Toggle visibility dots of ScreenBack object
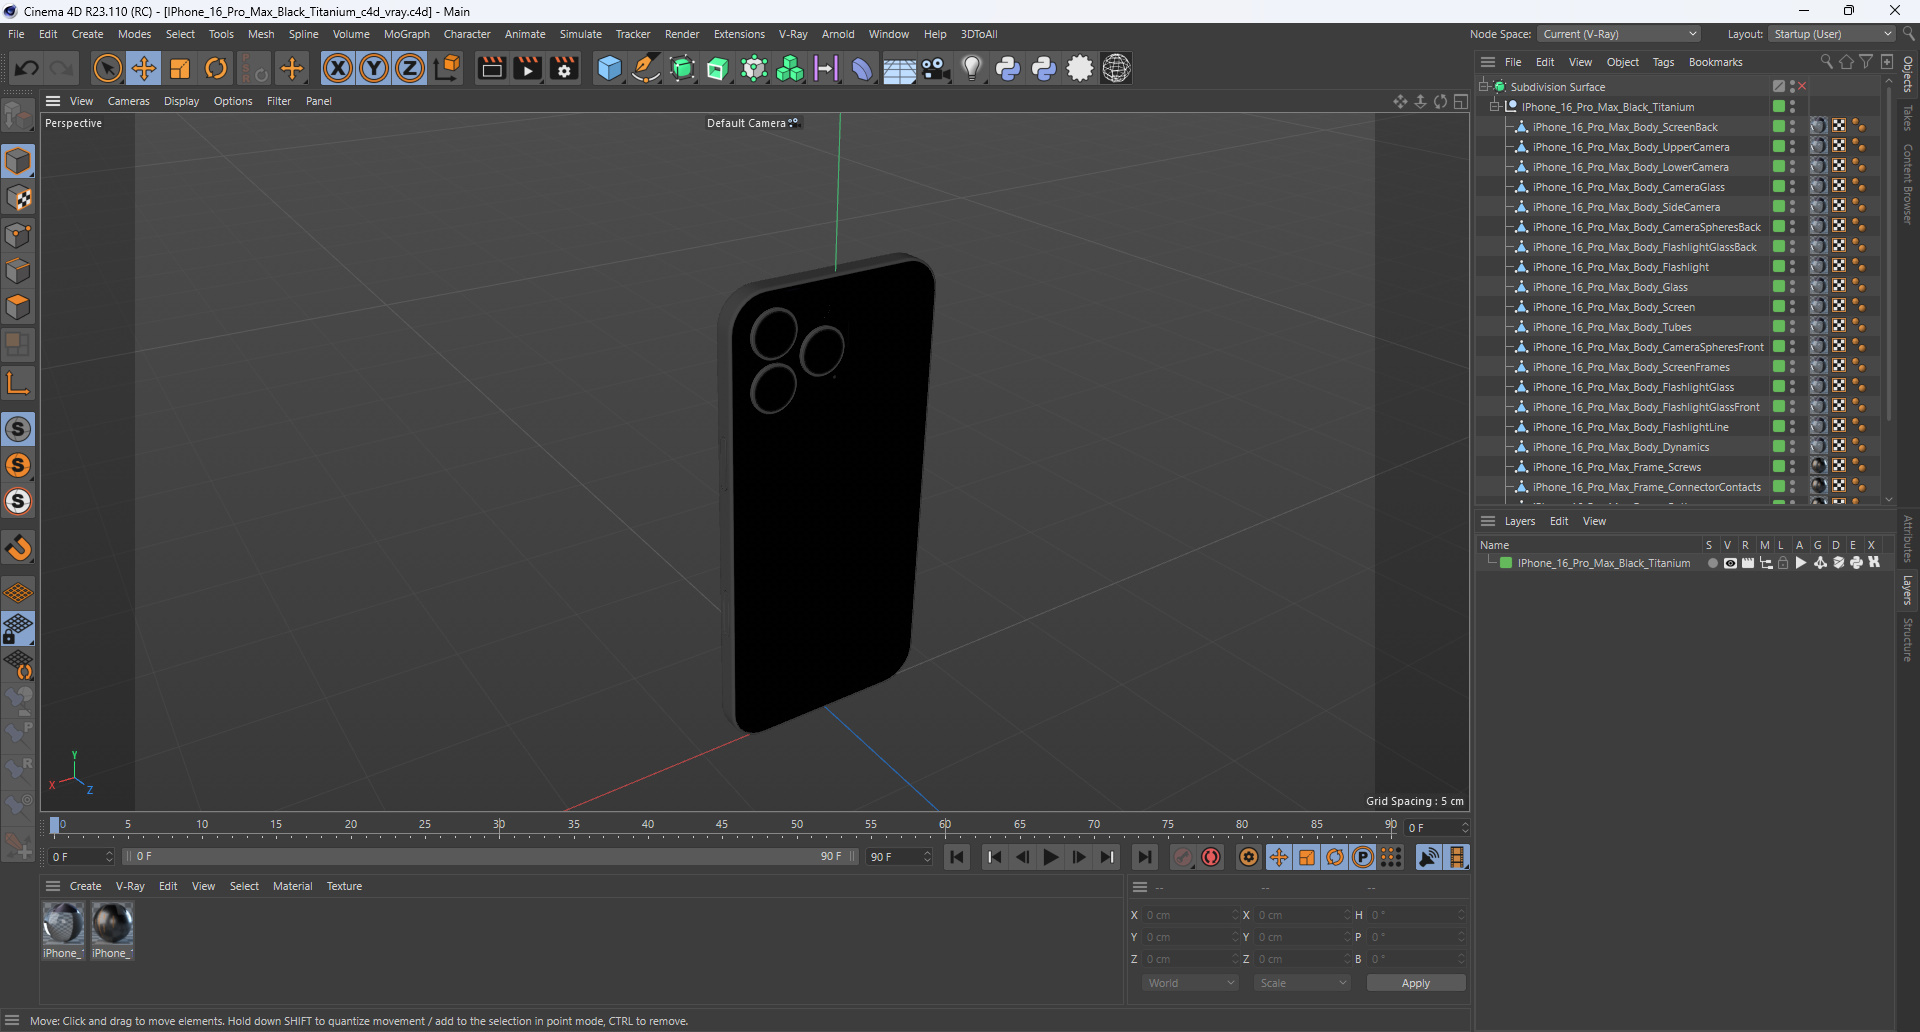This screenshot has height=1032, width=1920. coord(1792,127)
